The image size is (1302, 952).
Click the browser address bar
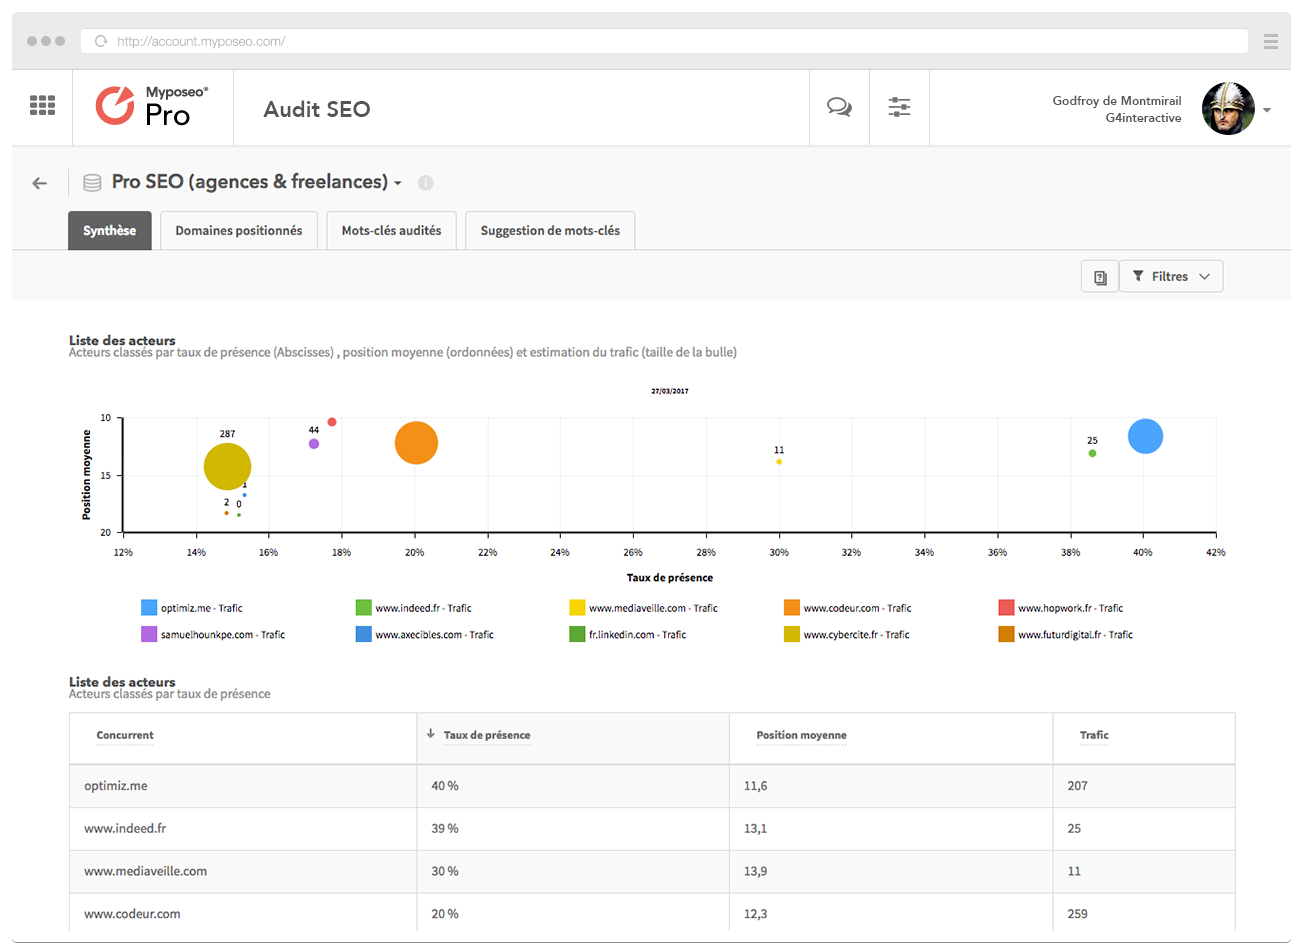(x=664, y=41)
